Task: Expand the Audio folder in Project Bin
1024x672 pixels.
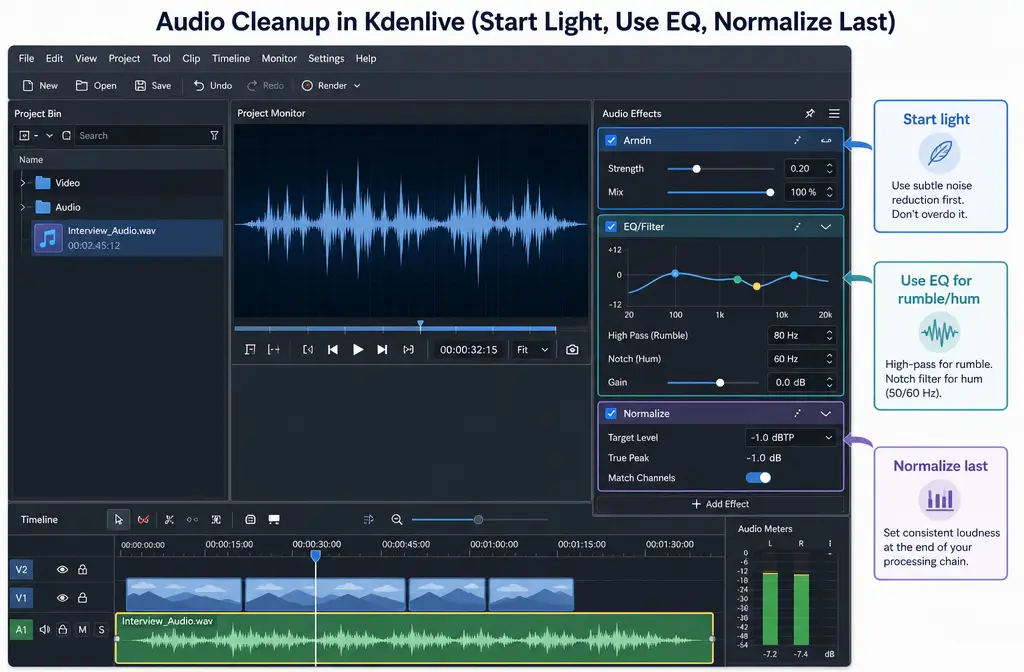Action: click(x=23, y=207)
